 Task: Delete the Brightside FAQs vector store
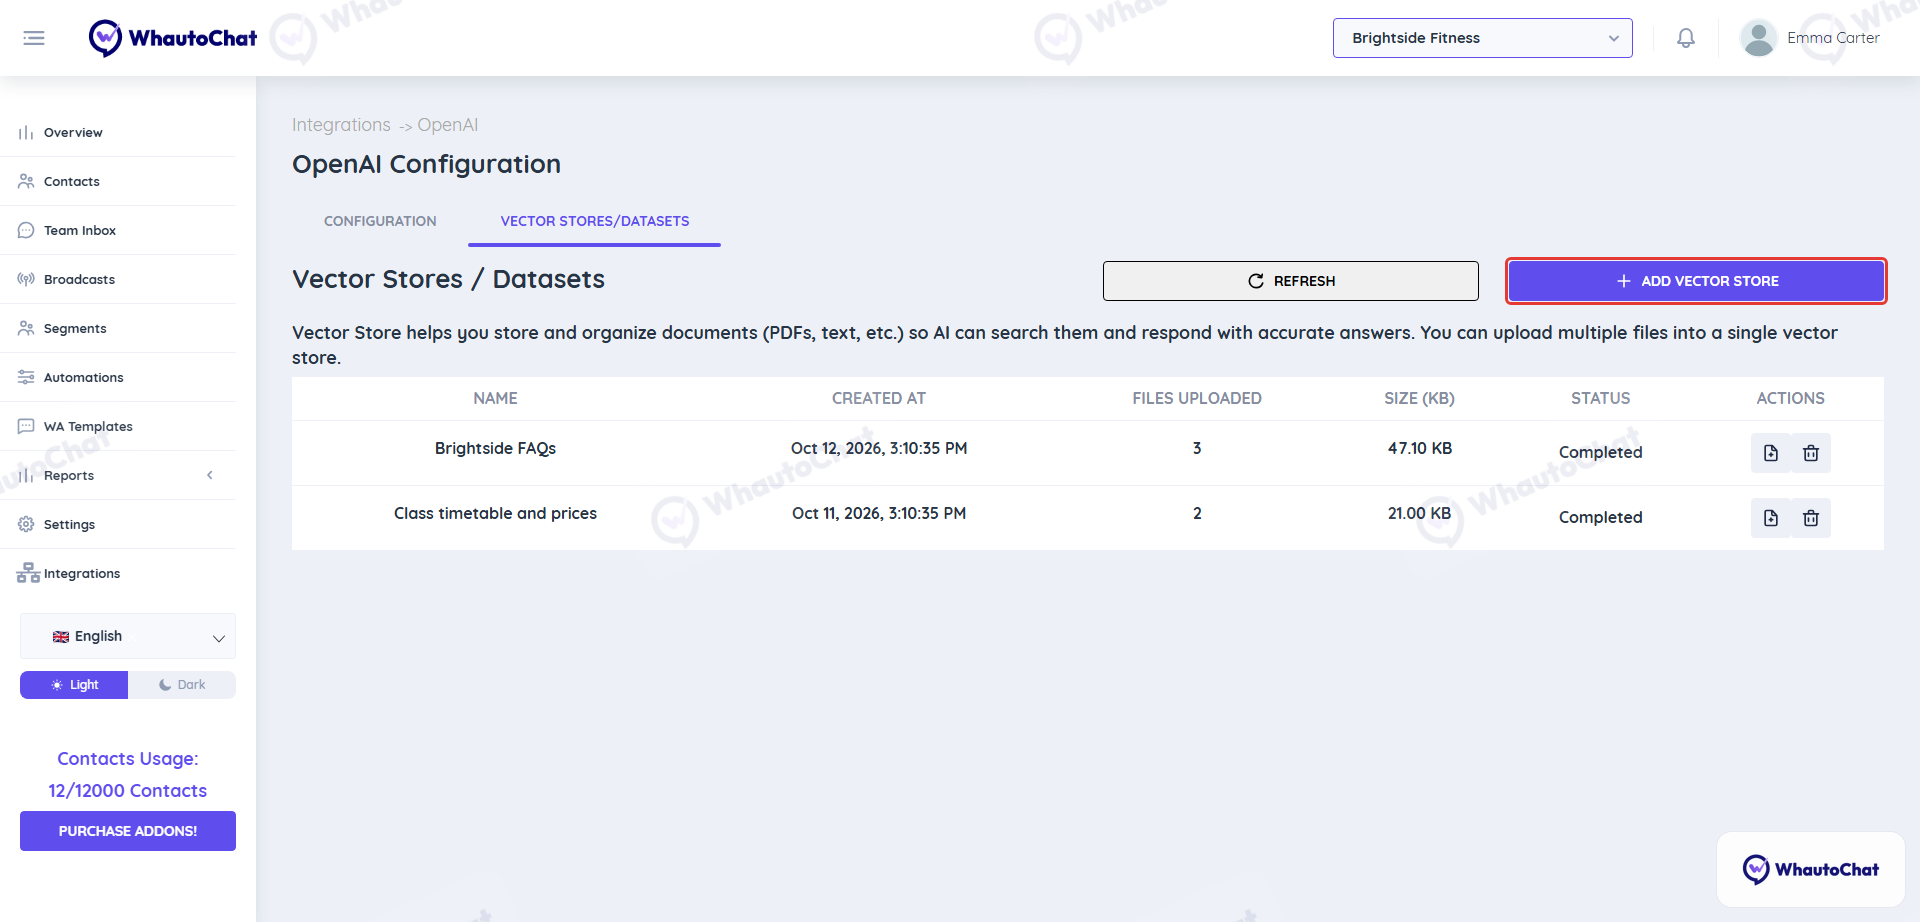1811,453
